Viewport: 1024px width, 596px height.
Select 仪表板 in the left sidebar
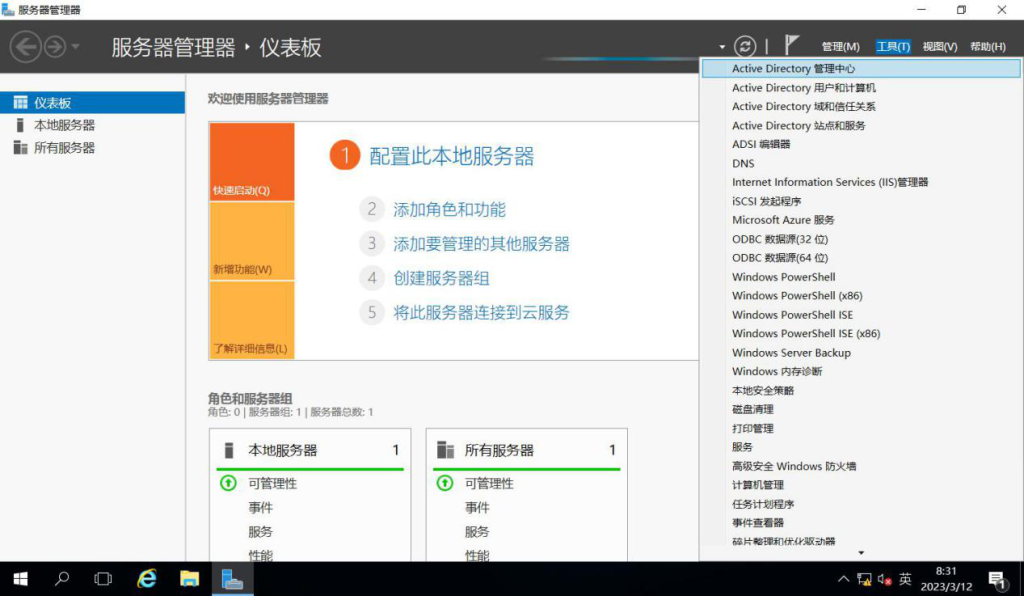coord(92,102)
